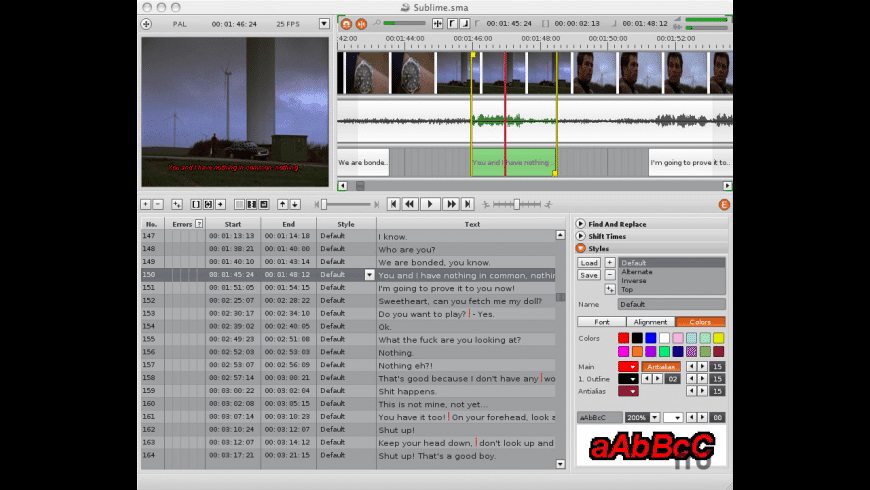Move the selected subtitle up with the up arrow
This screenshot has width=870, height=490.
(282, 204)
